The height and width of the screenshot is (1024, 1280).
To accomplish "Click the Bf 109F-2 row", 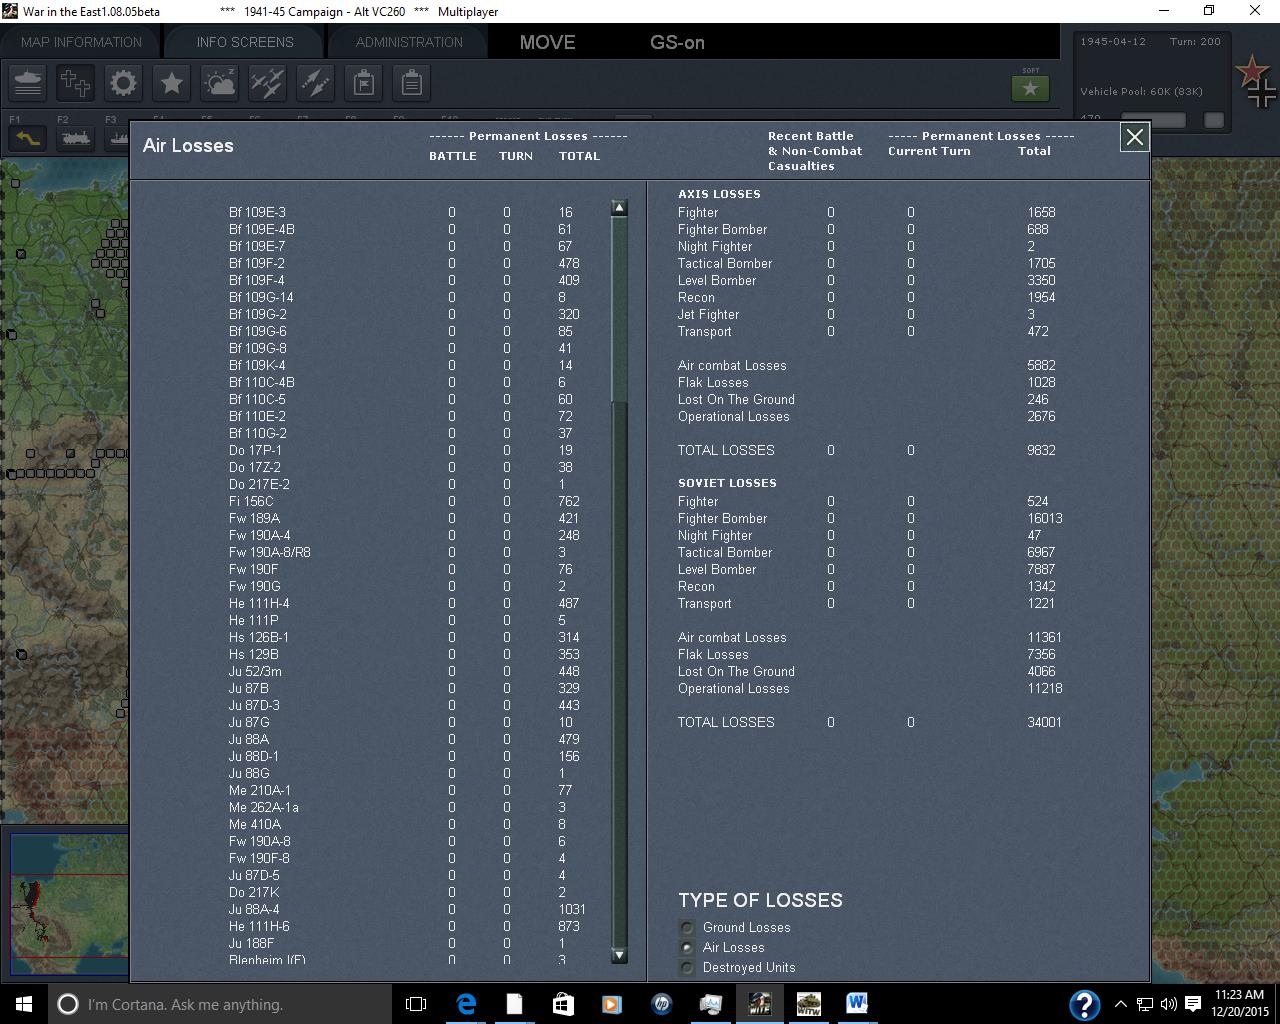I will point(404,263).
